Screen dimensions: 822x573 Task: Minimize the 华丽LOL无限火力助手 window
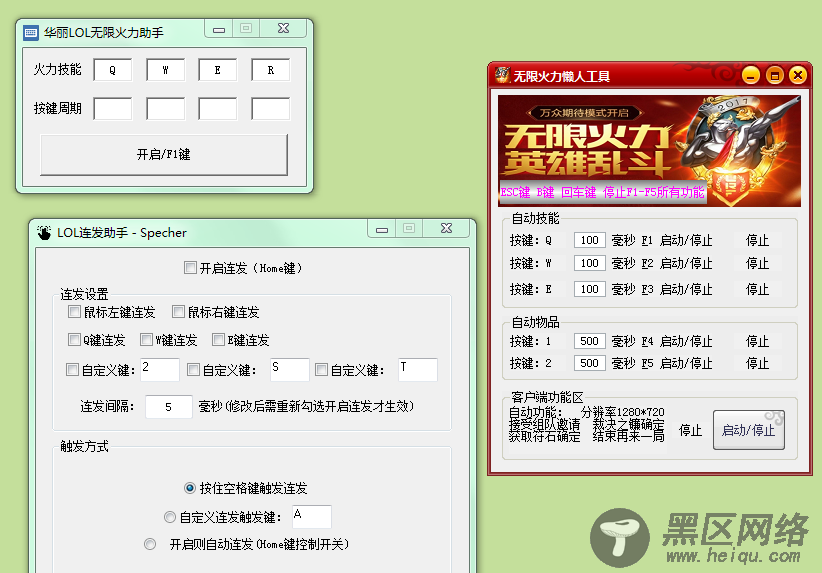click(x=219, y=29)
